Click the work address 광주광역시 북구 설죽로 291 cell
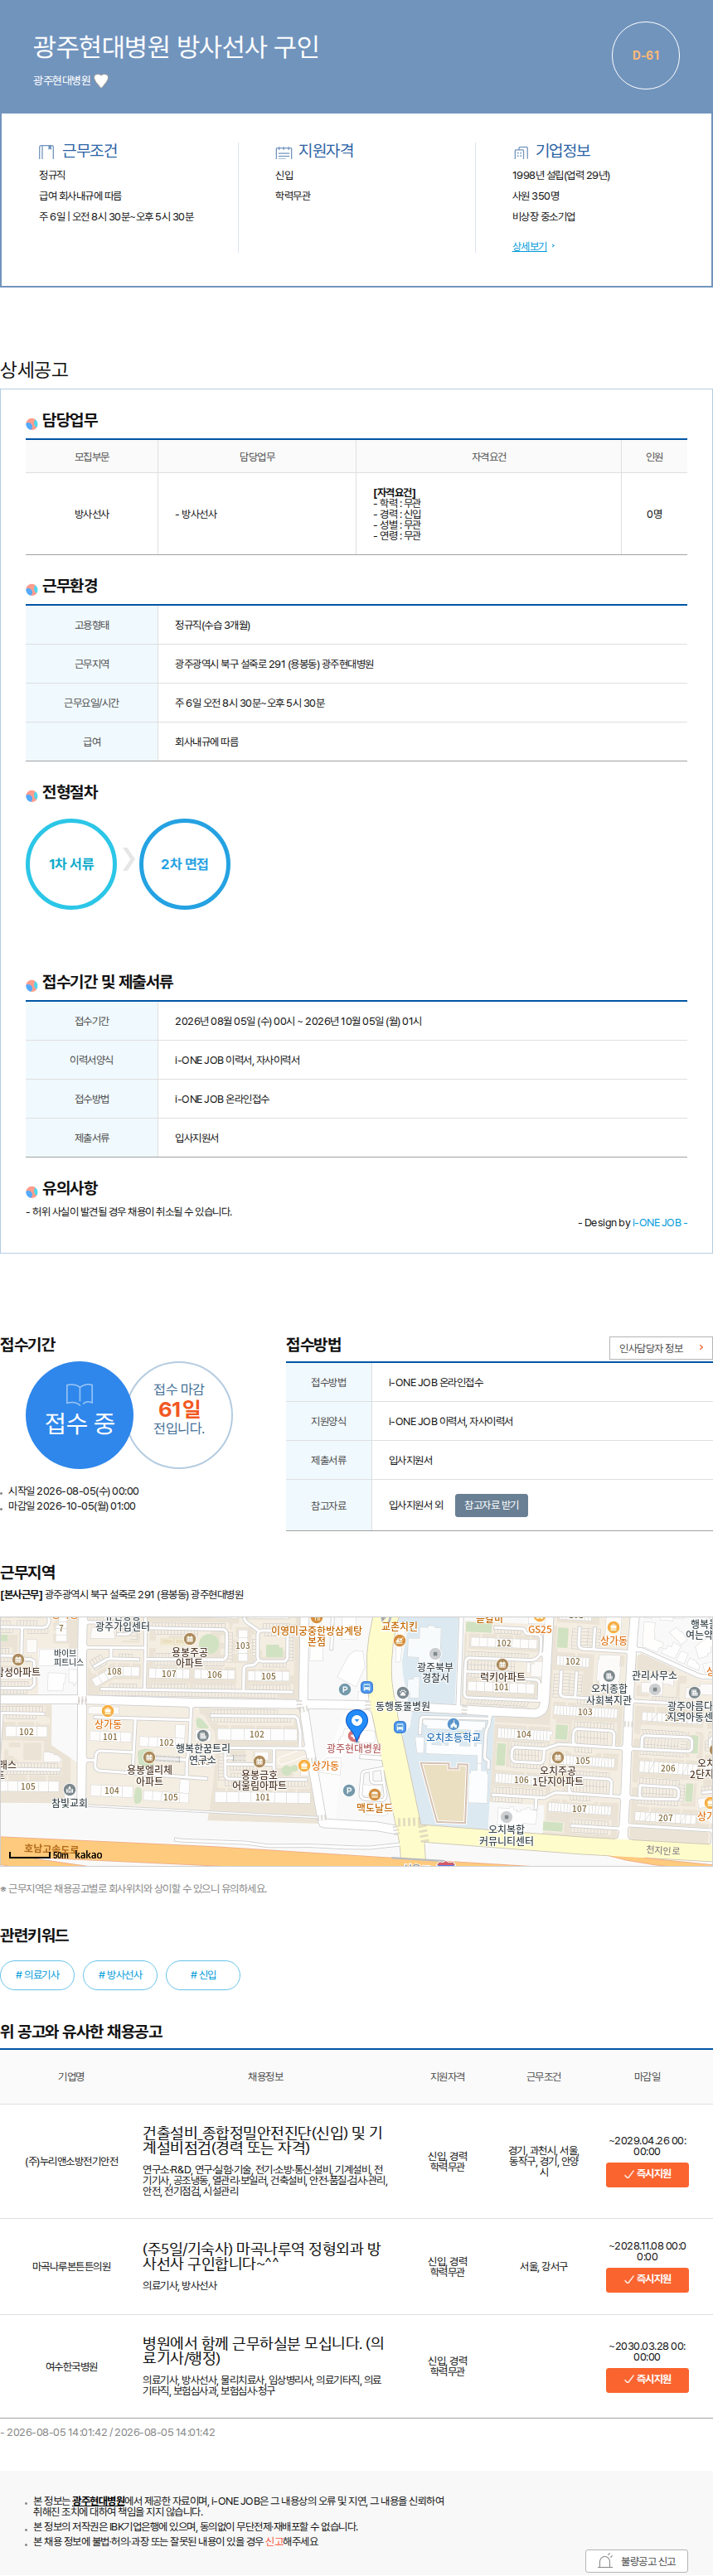This screenshot has height=2576, width=713. click(x=422, y=664)
